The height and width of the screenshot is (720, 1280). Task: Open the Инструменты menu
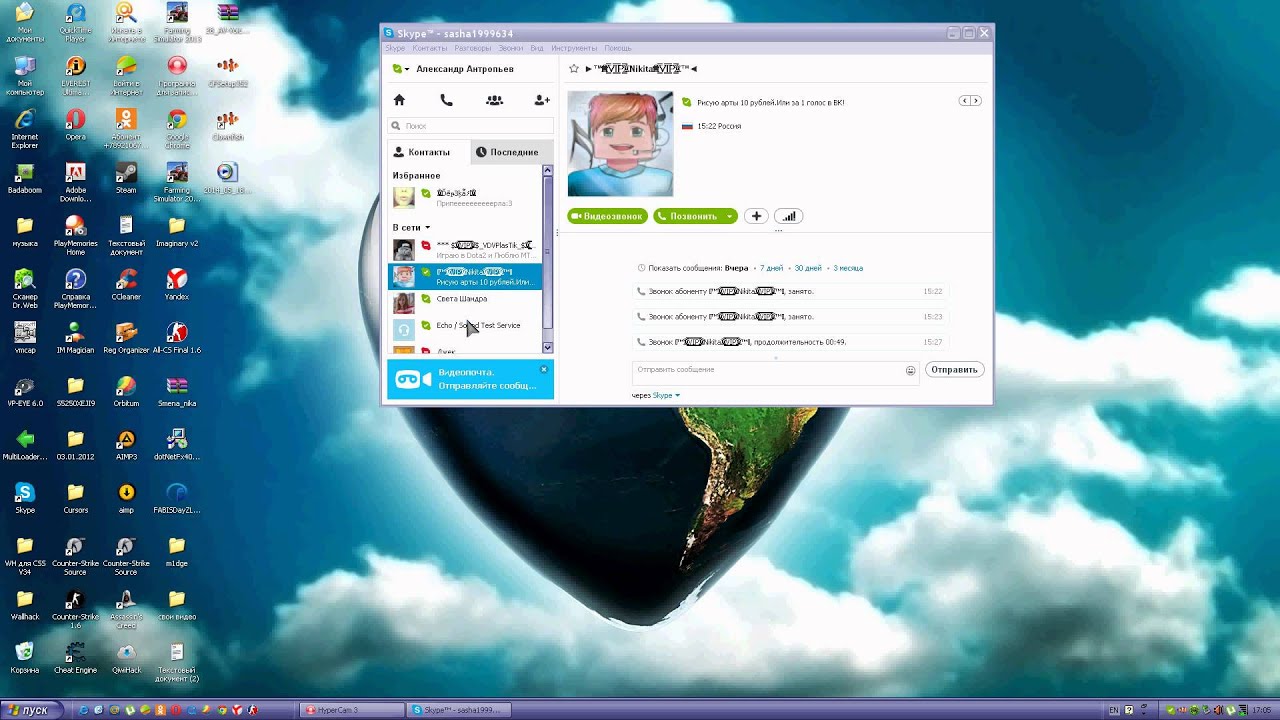[574, 48]
